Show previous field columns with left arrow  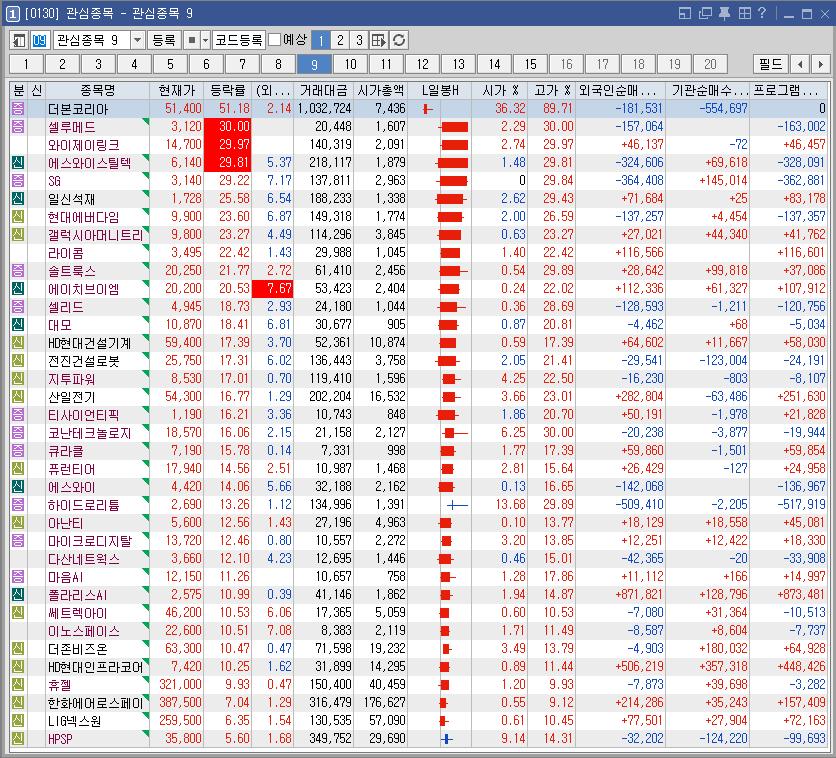800,64
